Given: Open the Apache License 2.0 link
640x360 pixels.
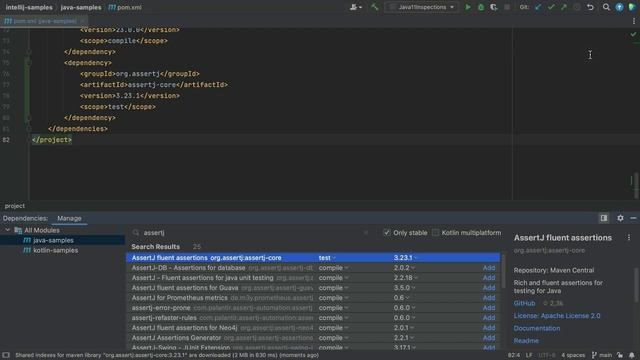Looking at the screenshot, I should coord(557,316).
